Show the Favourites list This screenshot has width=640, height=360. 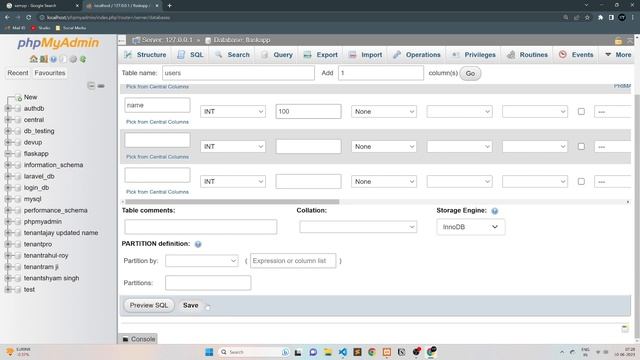[x=50, y=73]
